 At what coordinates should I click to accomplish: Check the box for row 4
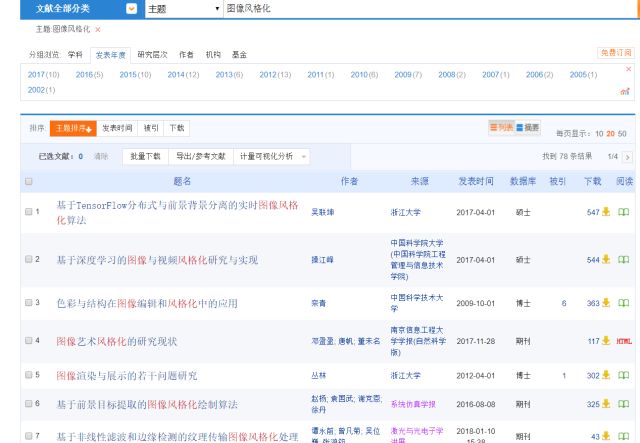(x=29, y=341)
